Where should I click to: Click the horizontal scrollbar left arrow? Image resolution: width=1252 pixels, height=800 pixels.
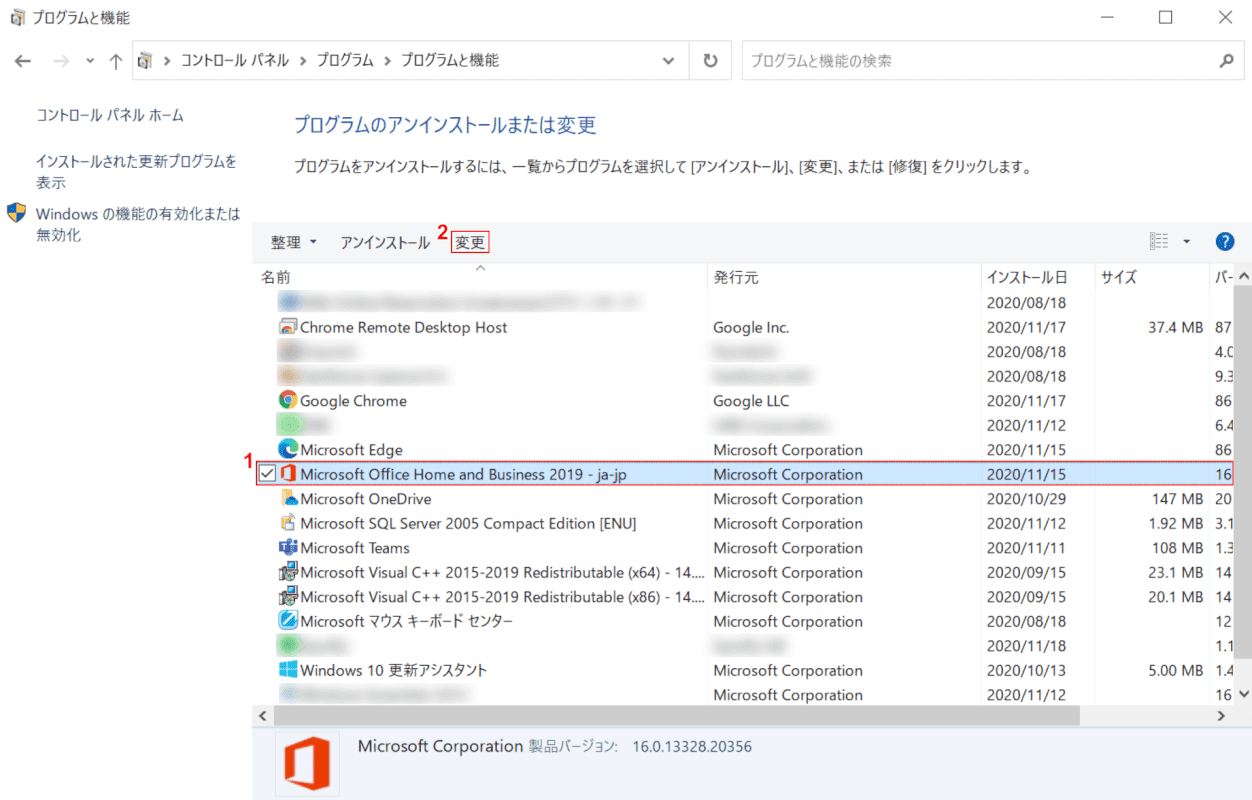[263, 716]
